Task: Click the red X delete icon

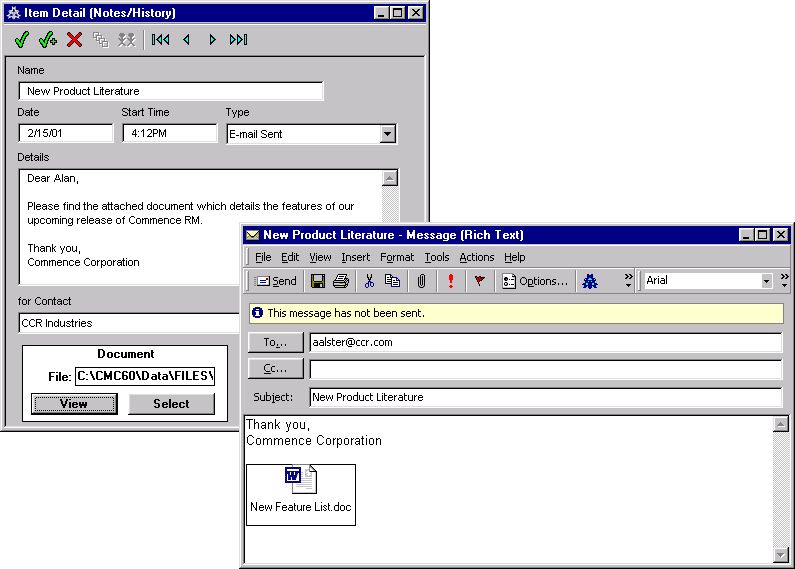Action: click(74, 40)
